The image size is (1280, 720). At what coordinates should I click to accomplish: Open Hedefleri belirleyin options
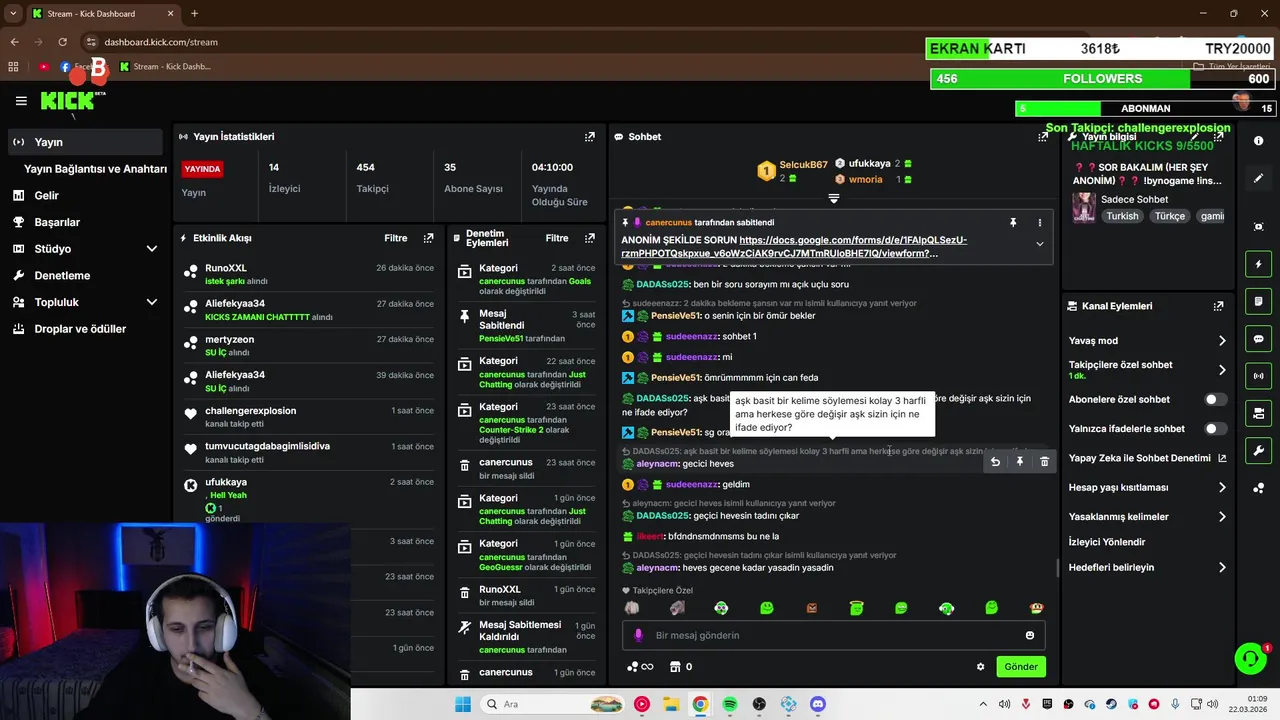pos(1147,567)
